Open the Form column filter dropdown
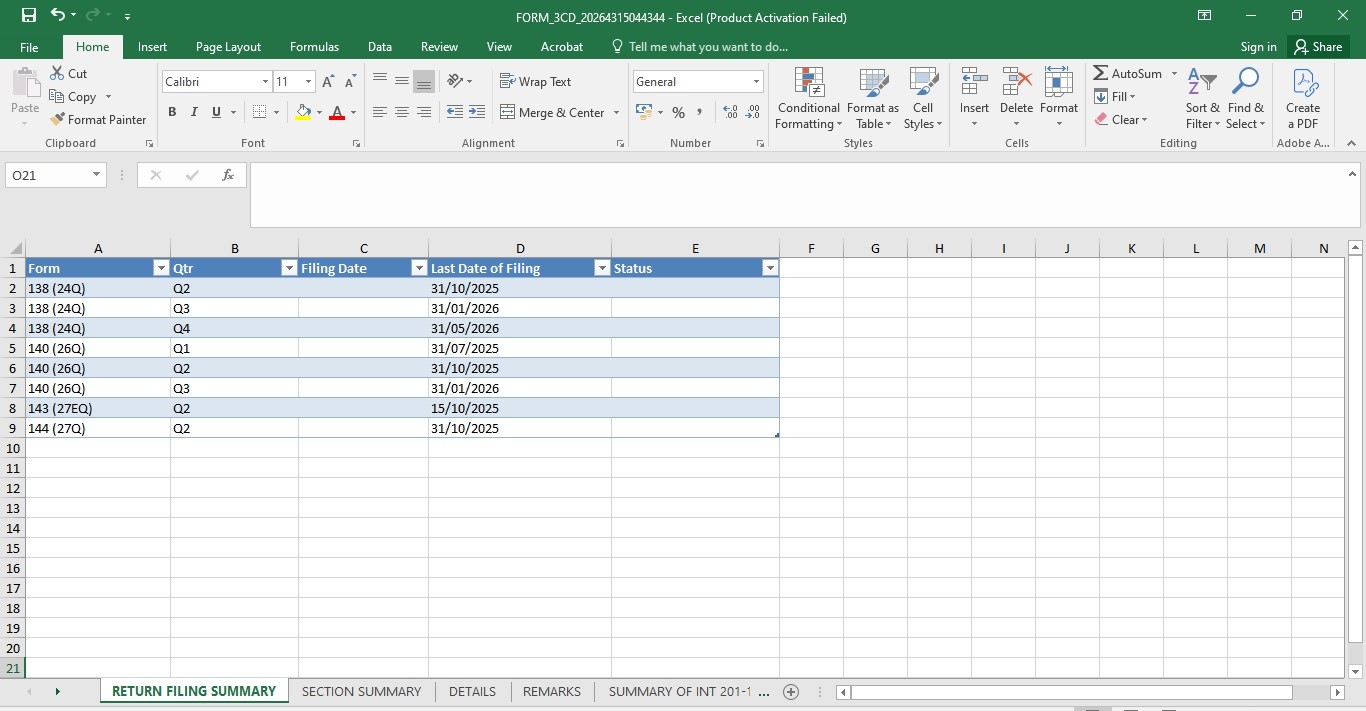The width and height of the screenshot is (1366, 711). tap(160, 268)
